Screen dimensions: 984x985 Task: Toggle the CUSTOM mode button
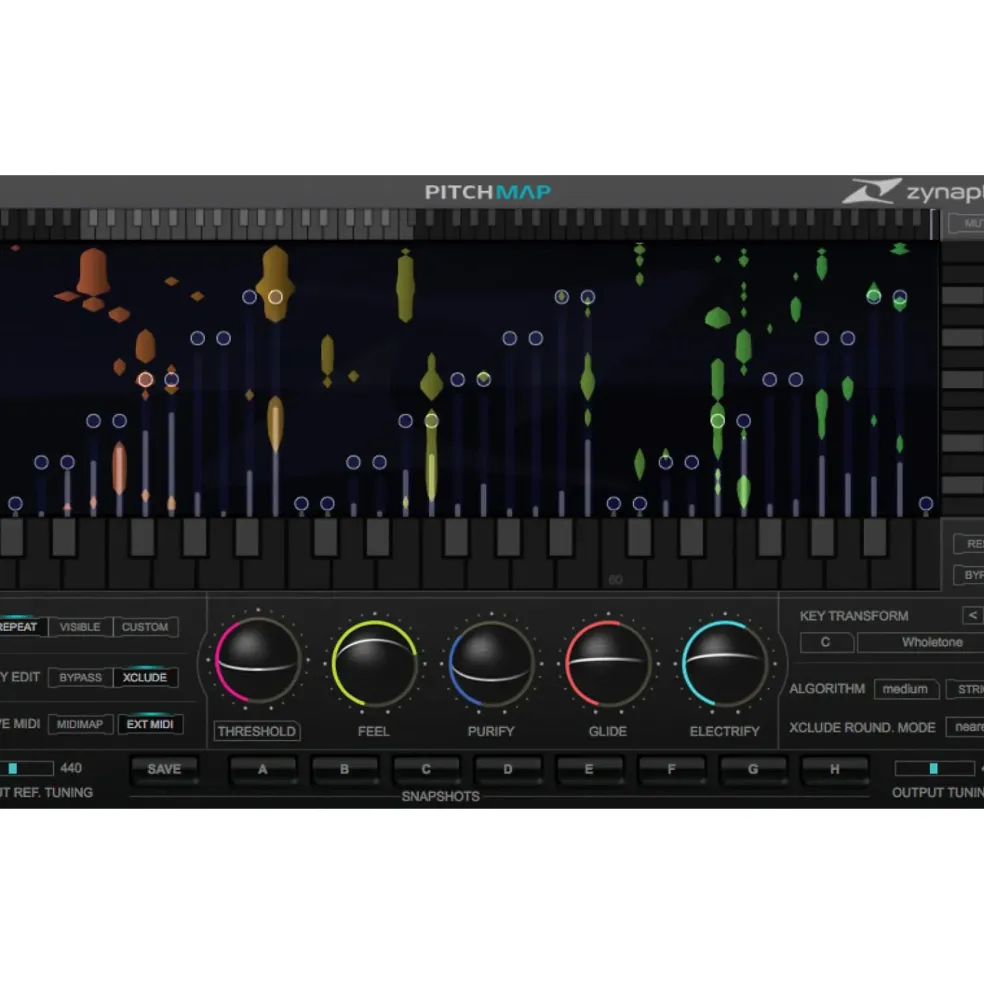click(145, 627)
